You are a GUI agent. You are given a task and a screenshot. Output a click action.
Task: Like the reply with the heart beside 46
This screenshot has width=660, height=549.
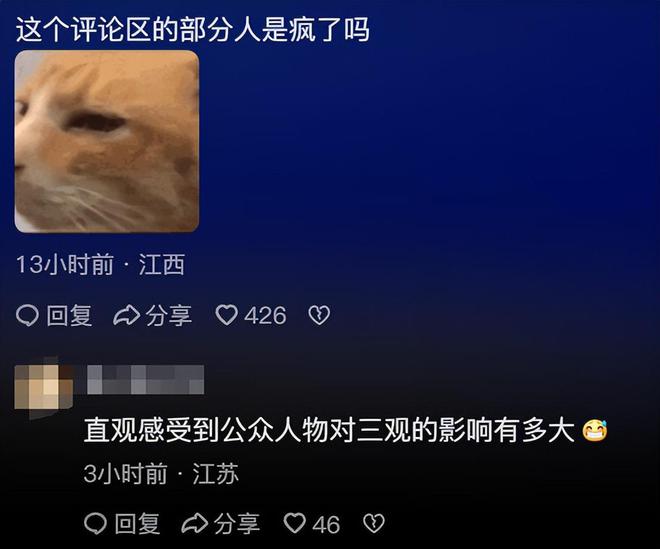pos(295,523)
